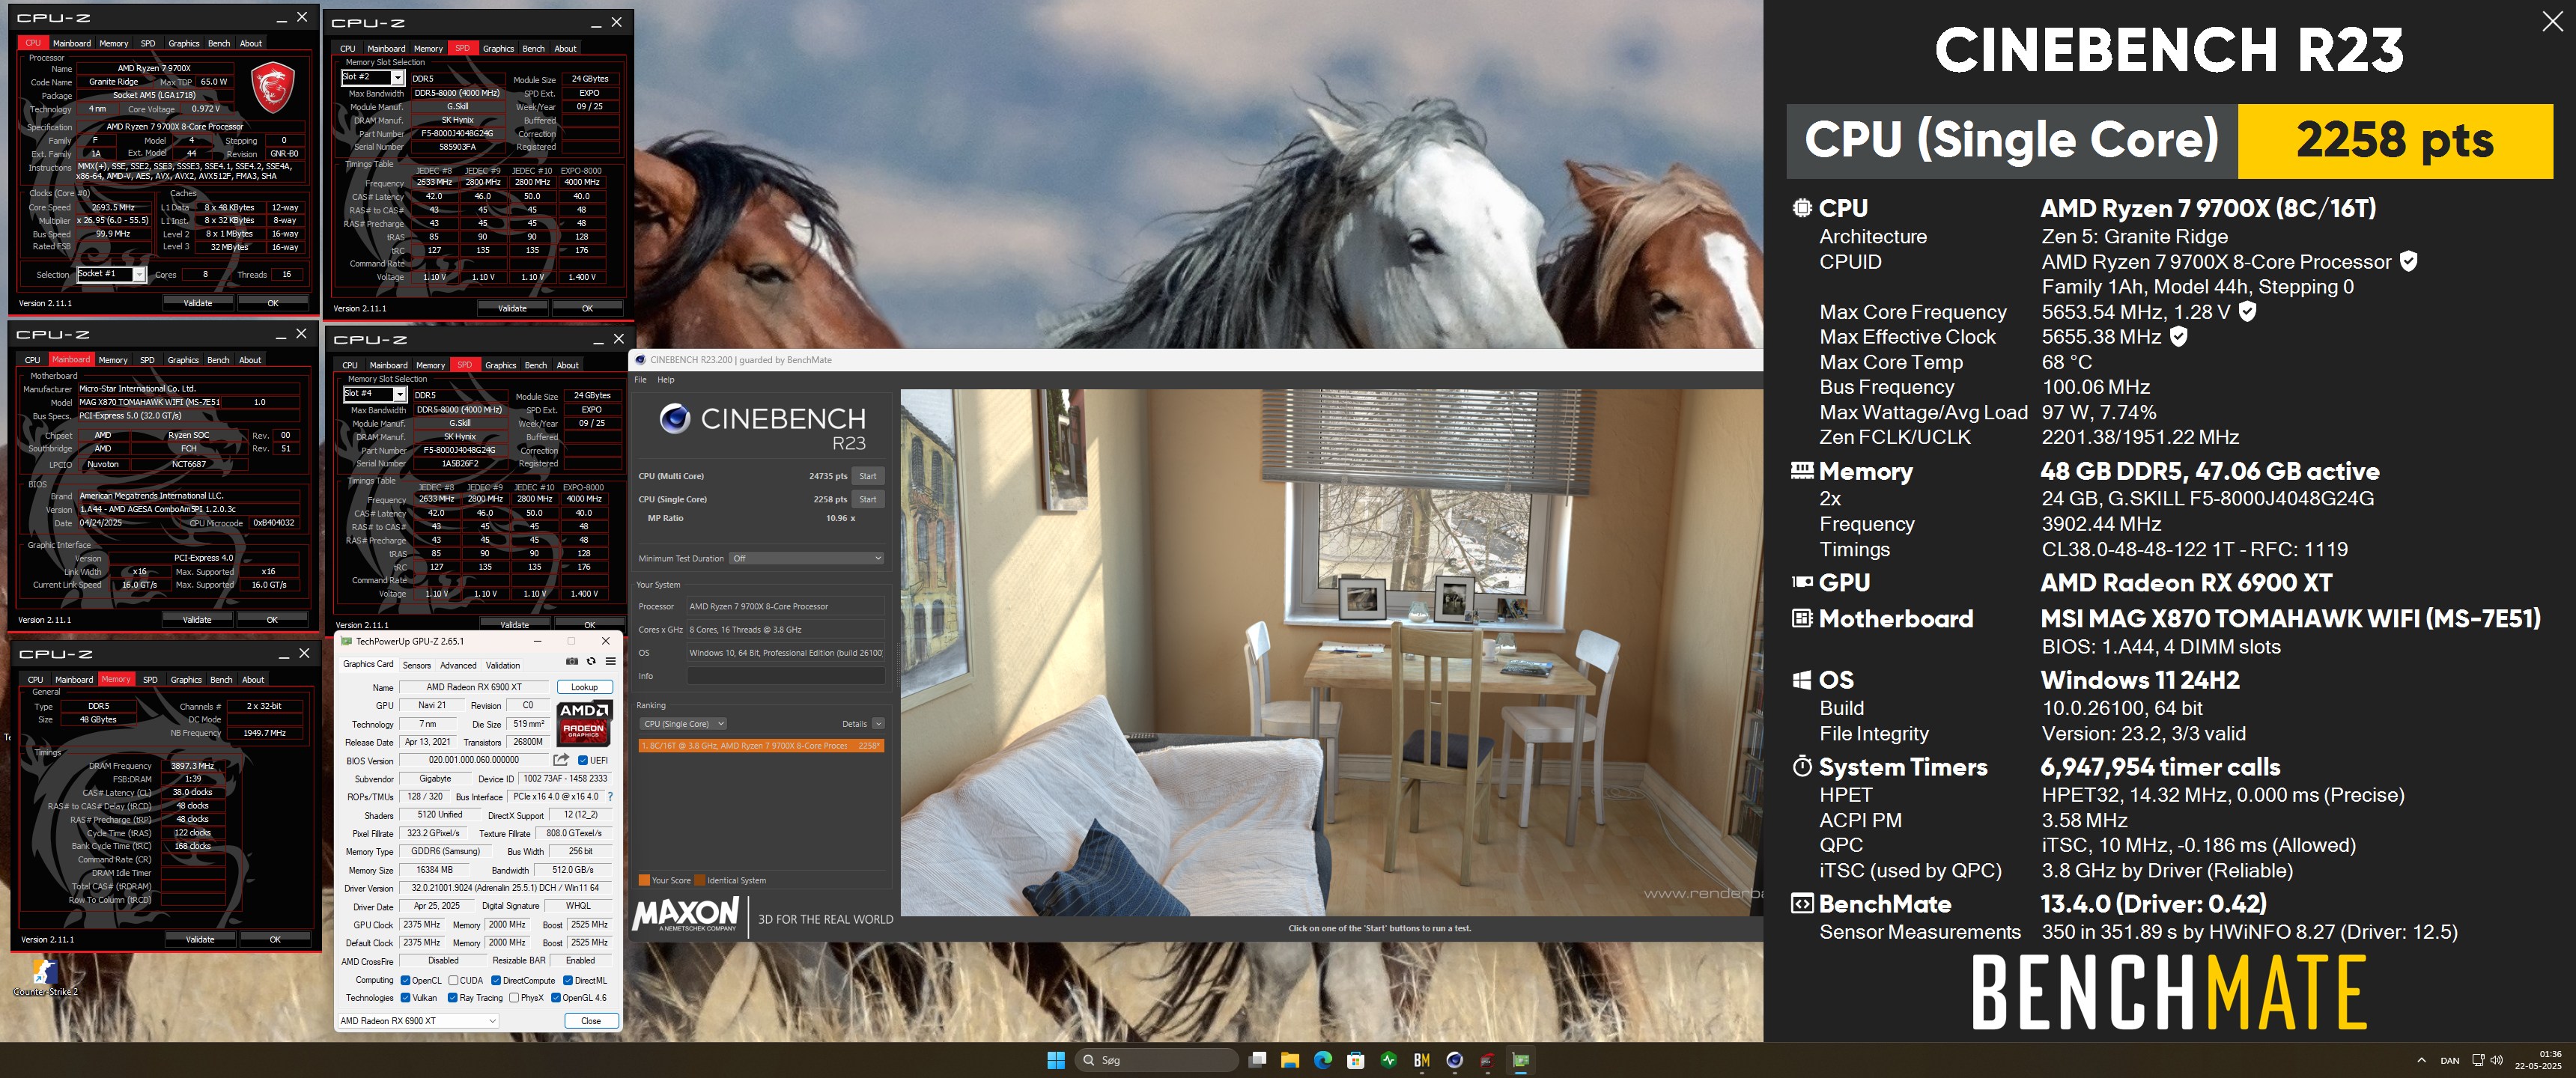Viewport: 2576px width, 1078px height.
Task: Open the volume icon in the system tray
Action: coord(2497,1060)
